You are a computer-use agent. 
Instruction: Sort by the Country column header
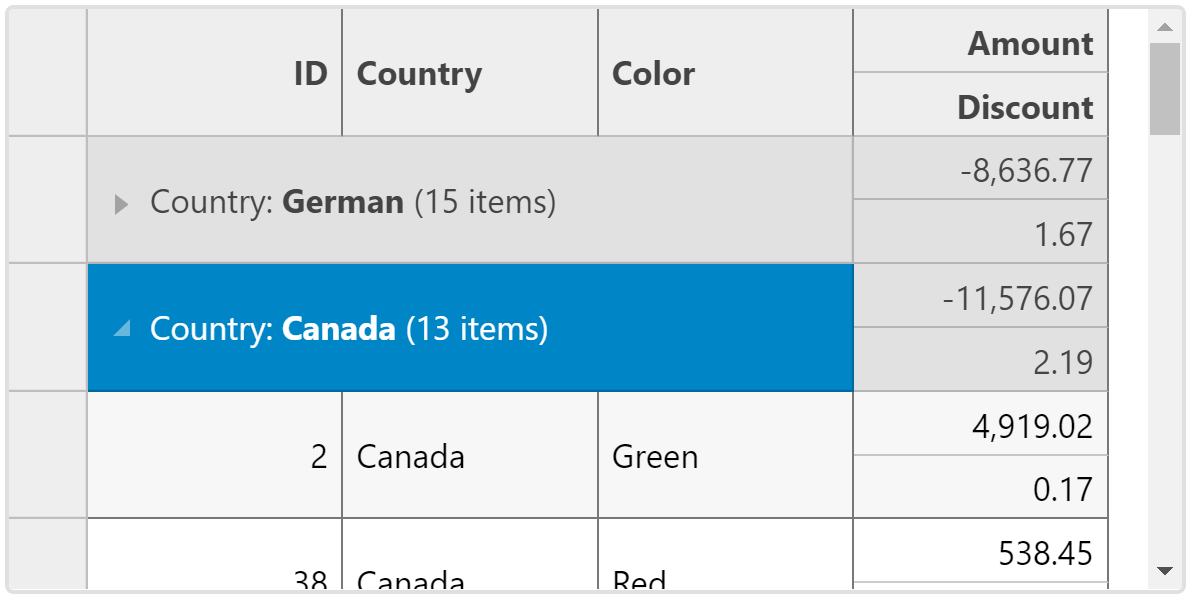pyautogui.click(x=470, y=73)
